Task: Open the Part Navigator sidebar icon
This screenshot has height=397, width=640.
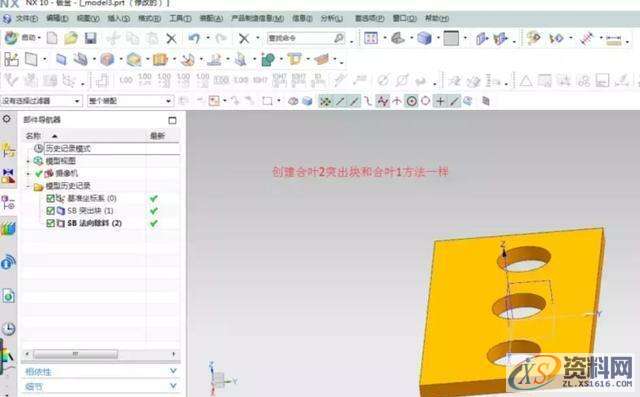Action: [x=8, y=203]
